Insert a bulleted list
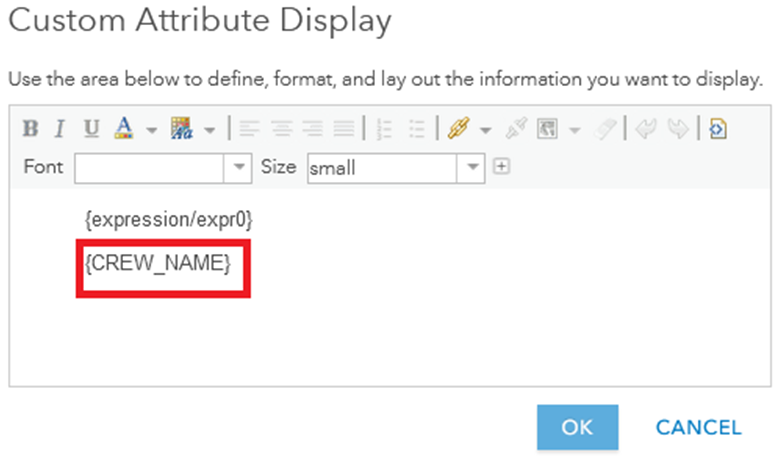This screenshot has width=779, height=458. point(416,129)
